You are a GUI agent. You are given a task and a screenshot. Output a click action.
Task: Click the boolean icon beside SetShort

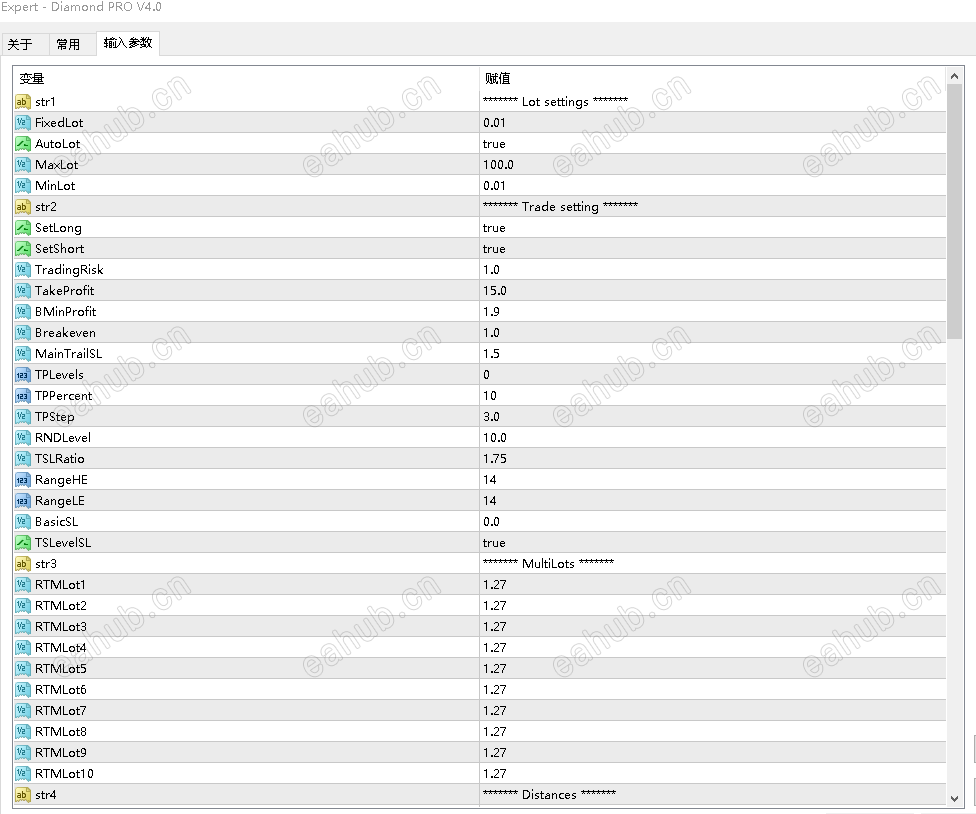coord(23,249)
